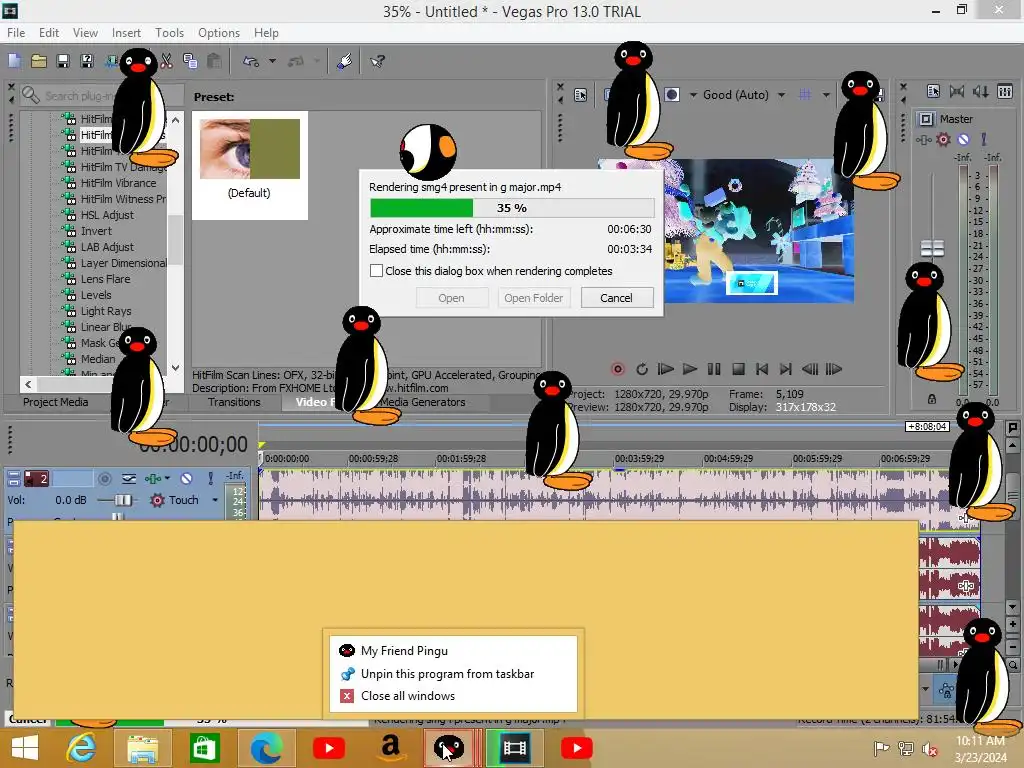The width and height of the screenshot is (1024, 768).
Task: Select the HSL Adjust effect
Action: [107, 215]
